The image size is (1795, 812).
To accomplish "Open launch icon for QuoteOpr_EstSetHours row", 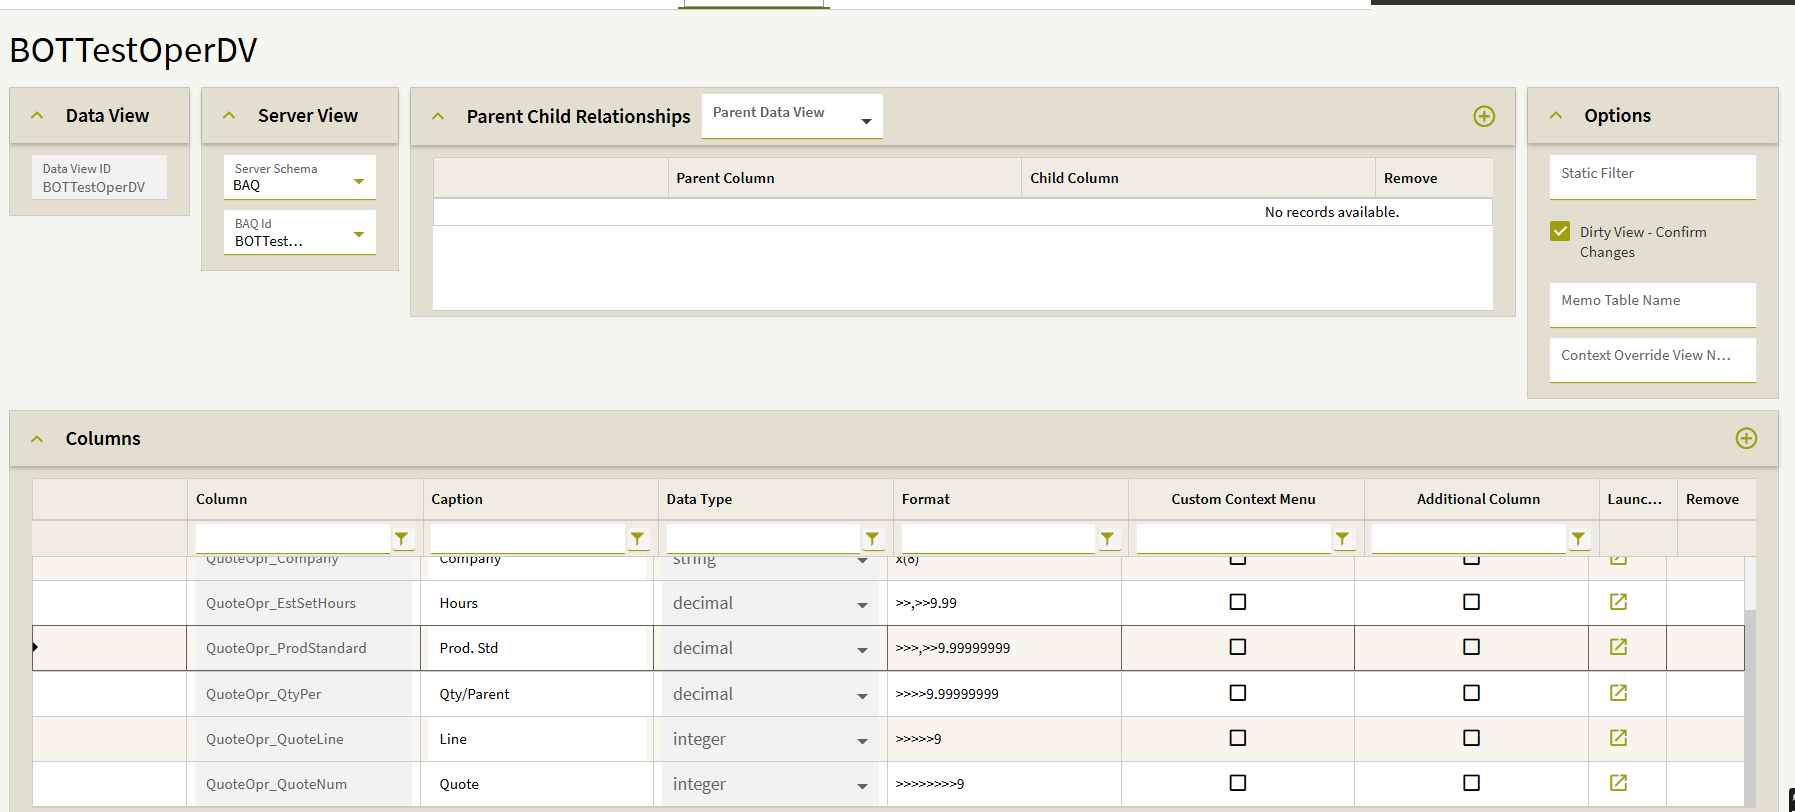I will [x=1618, y=602].
